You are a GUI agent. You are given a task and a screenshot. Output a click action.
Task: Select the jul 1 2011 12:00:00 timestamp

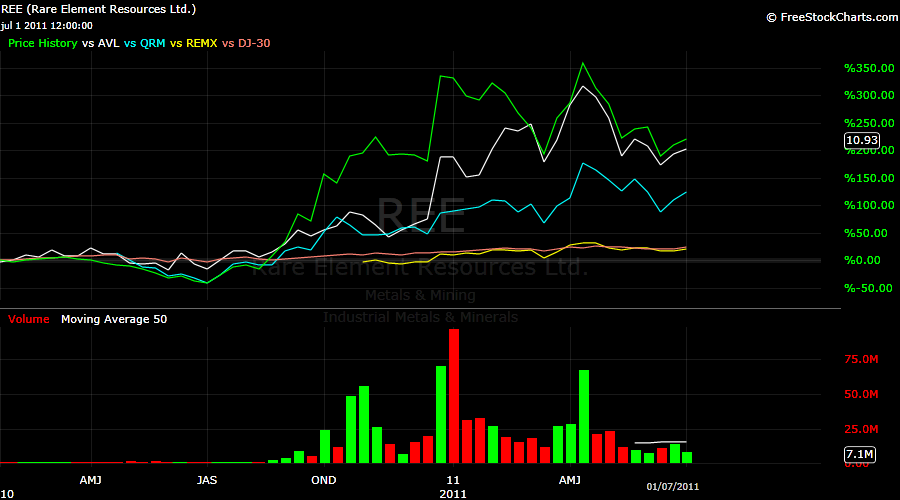[x=46, y=26]
